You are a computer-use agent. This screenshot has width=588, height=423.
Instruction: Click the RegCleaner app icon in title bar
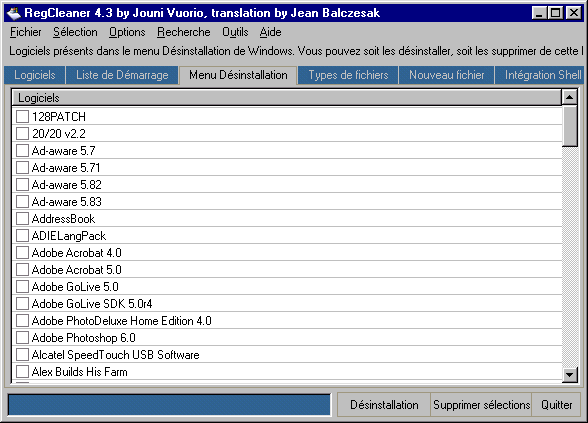click(x=14, y=13)
